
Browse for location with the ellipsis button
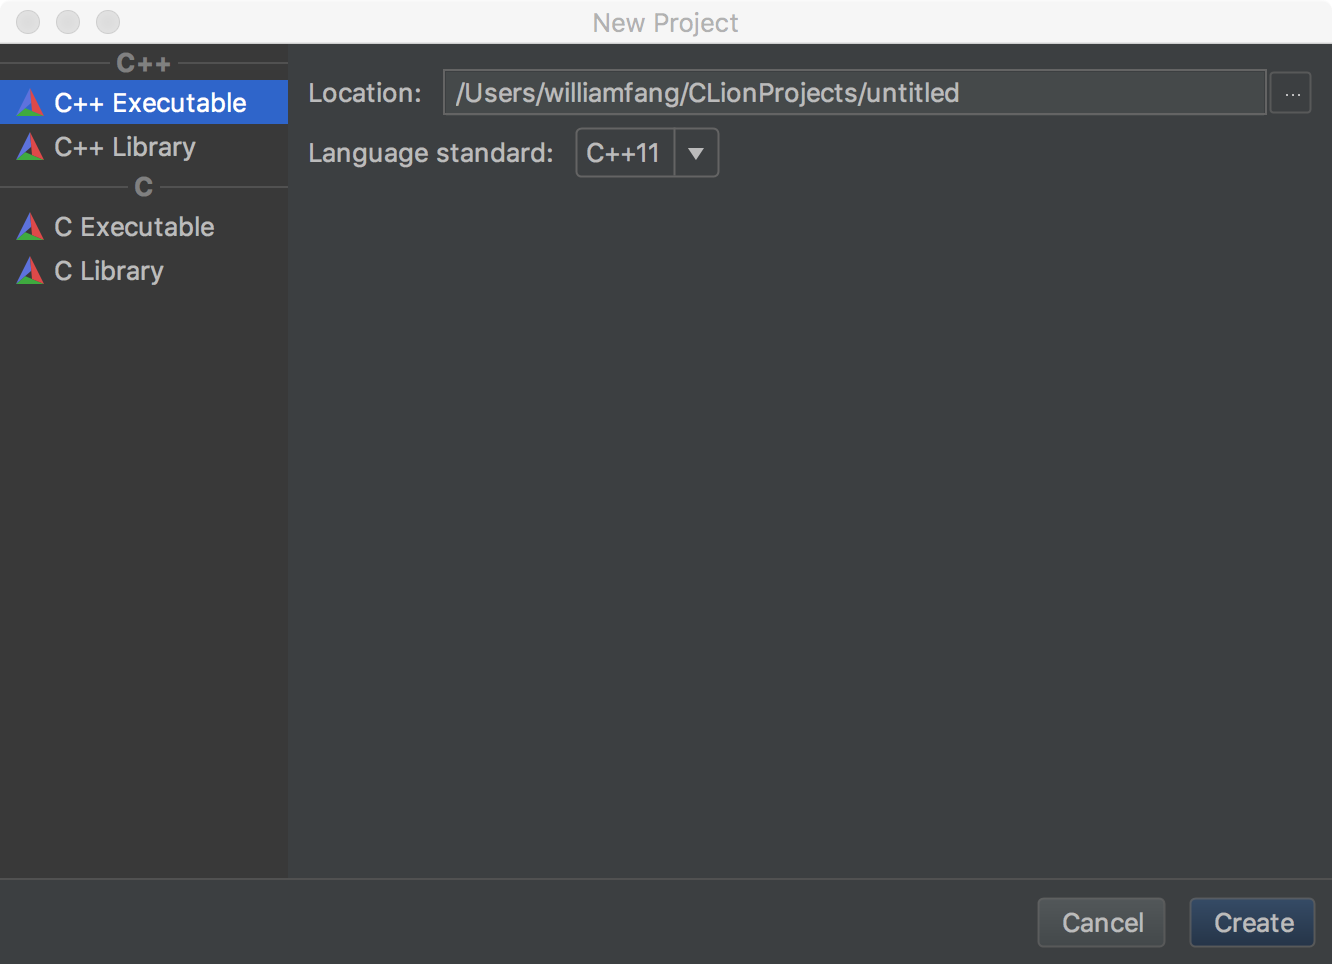tap(1291, 94)
